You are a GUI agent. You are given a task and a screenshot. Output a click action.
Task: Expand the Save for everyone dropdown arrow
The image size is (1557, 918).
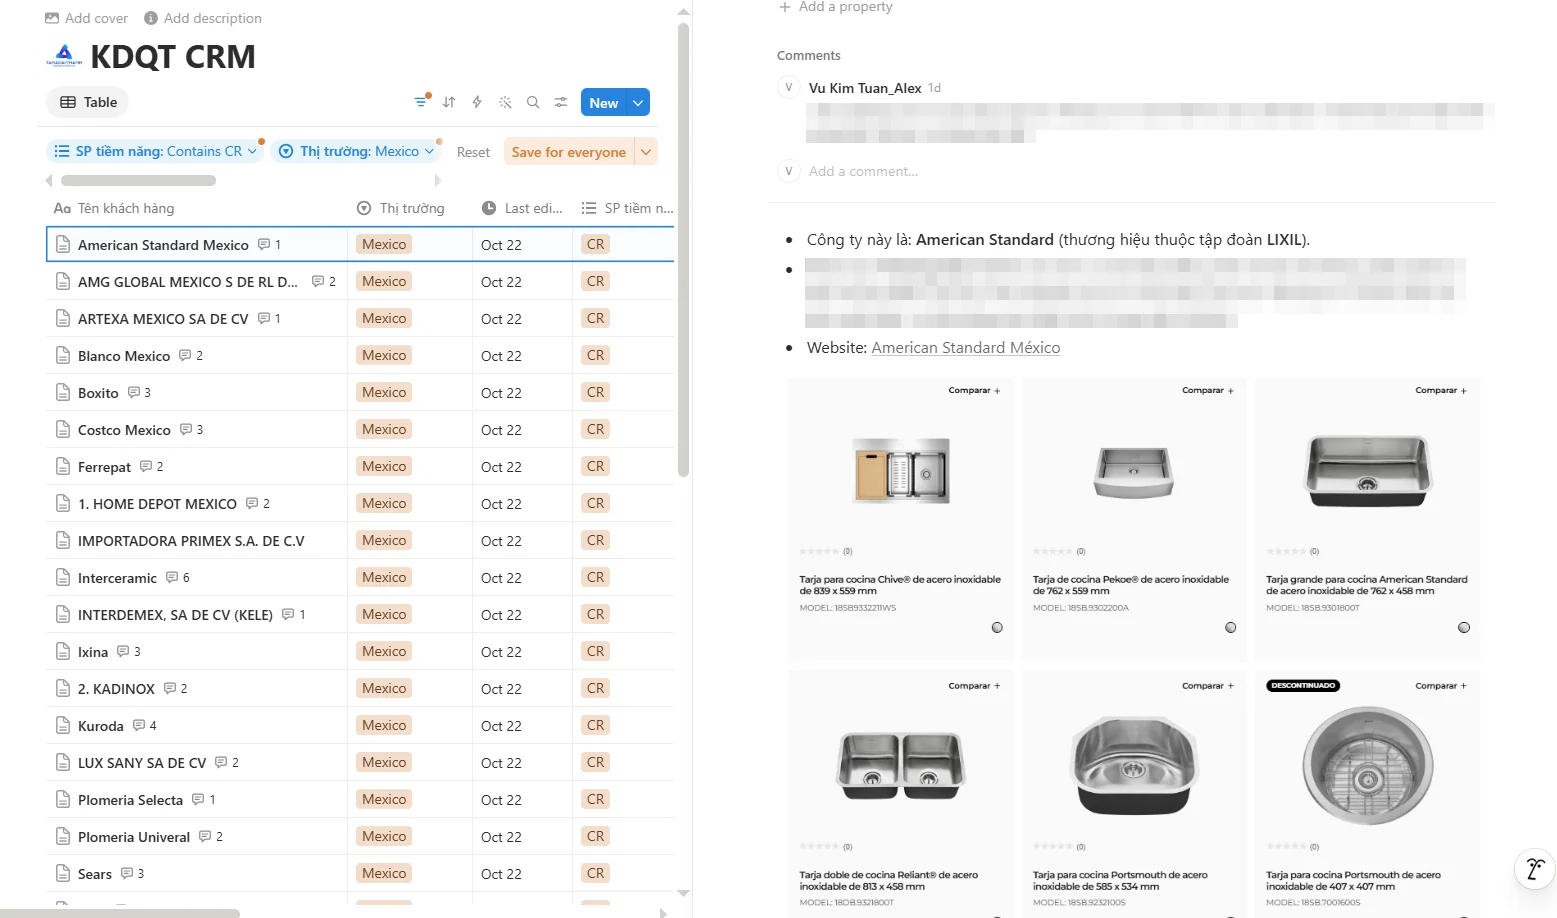pos(646,152)
